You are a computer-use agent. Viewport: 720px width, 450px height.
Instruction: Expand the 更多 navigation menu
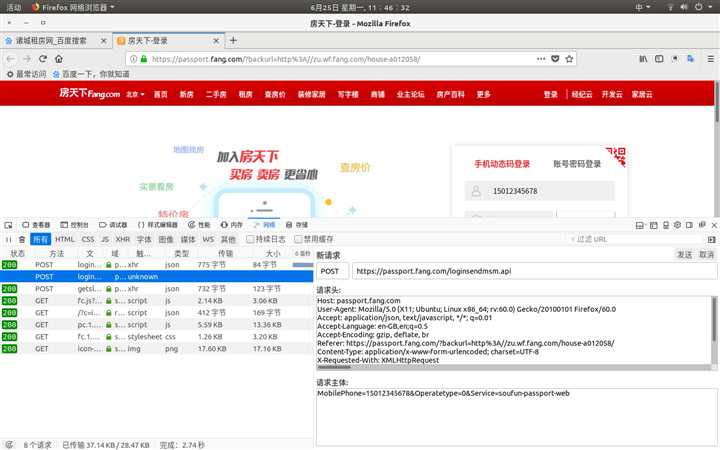pyautogui.click(x=484, y=94)
